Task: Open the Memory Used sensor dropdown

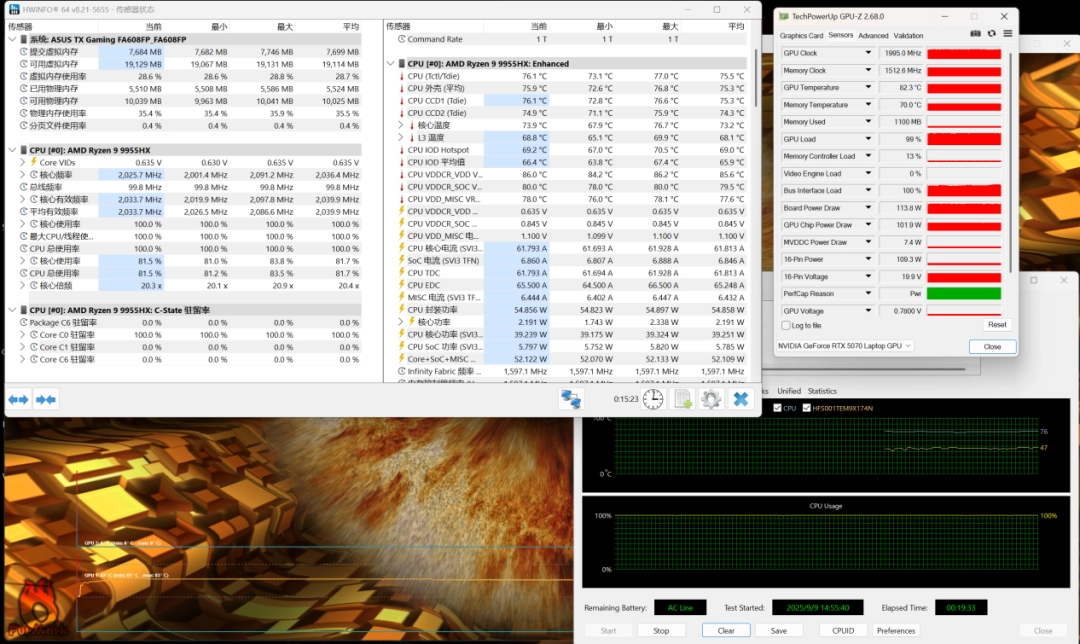Action: [x=868, y=122]
